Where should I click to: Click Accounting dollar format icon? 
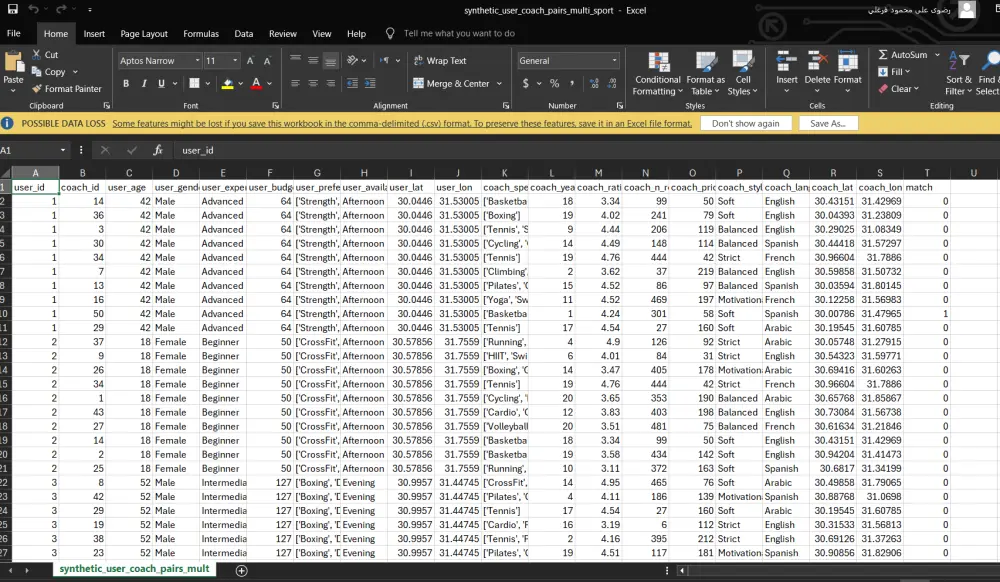[526, 83]
